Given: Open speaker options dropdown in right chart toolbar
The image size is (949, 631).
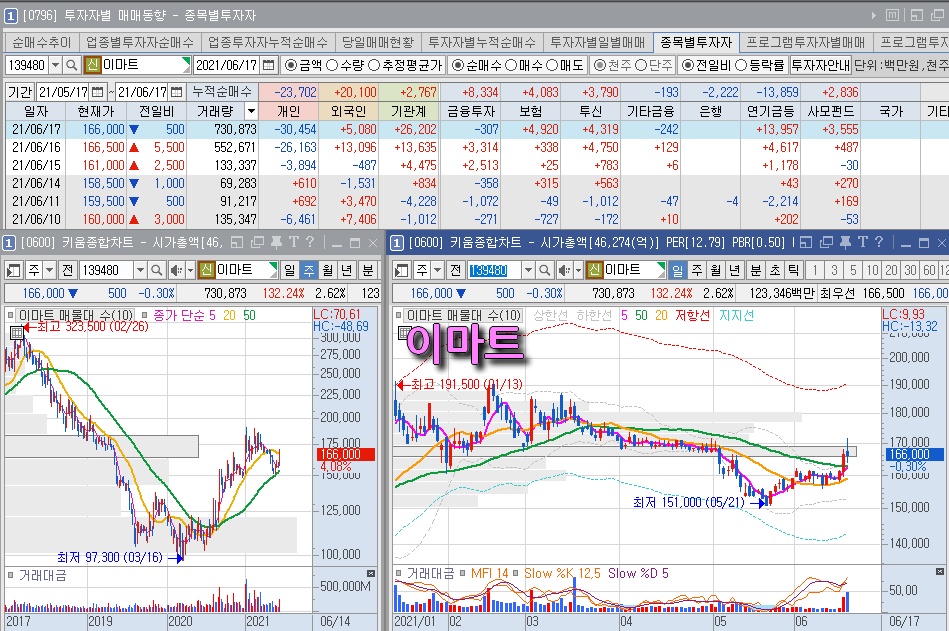Looking at the screenshot, I should [578, 270].
